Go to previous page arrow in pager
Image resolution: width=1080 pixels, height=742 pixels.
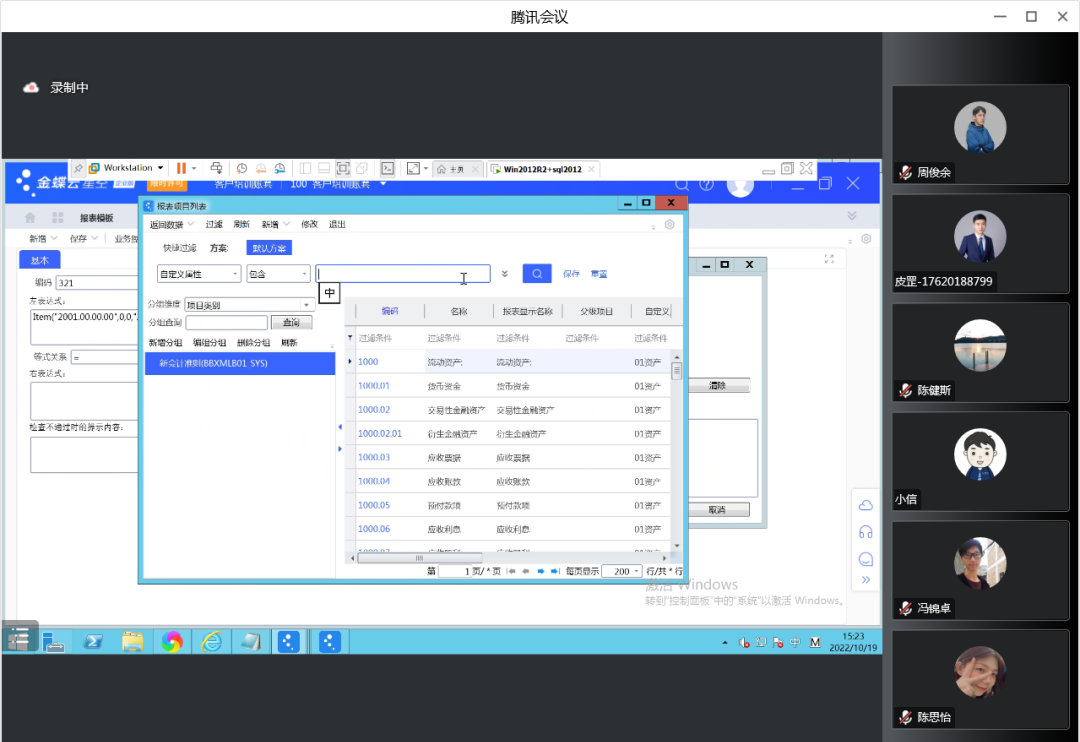[526, 571]
